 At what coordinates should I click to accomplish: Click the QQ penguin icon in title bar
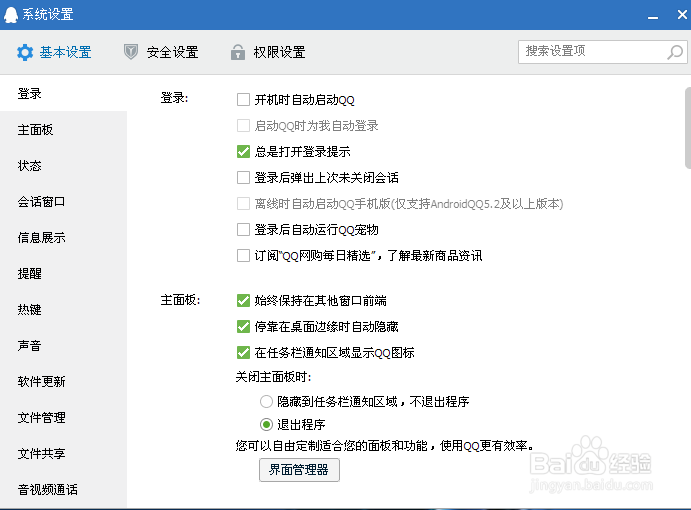coord(11,15)
